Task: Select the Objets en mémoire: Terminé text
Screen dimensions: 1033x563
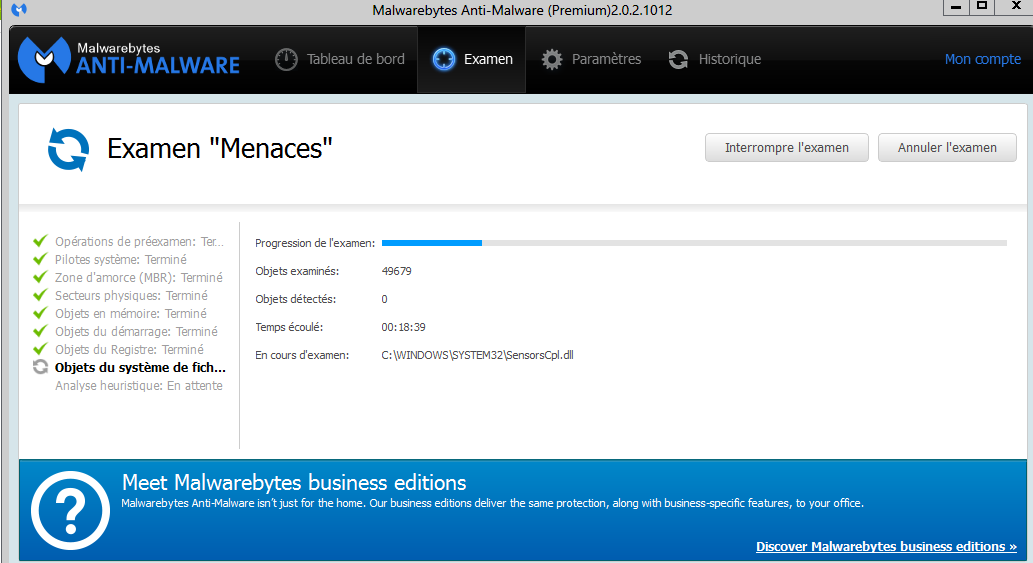Action: tap(130, 313)
